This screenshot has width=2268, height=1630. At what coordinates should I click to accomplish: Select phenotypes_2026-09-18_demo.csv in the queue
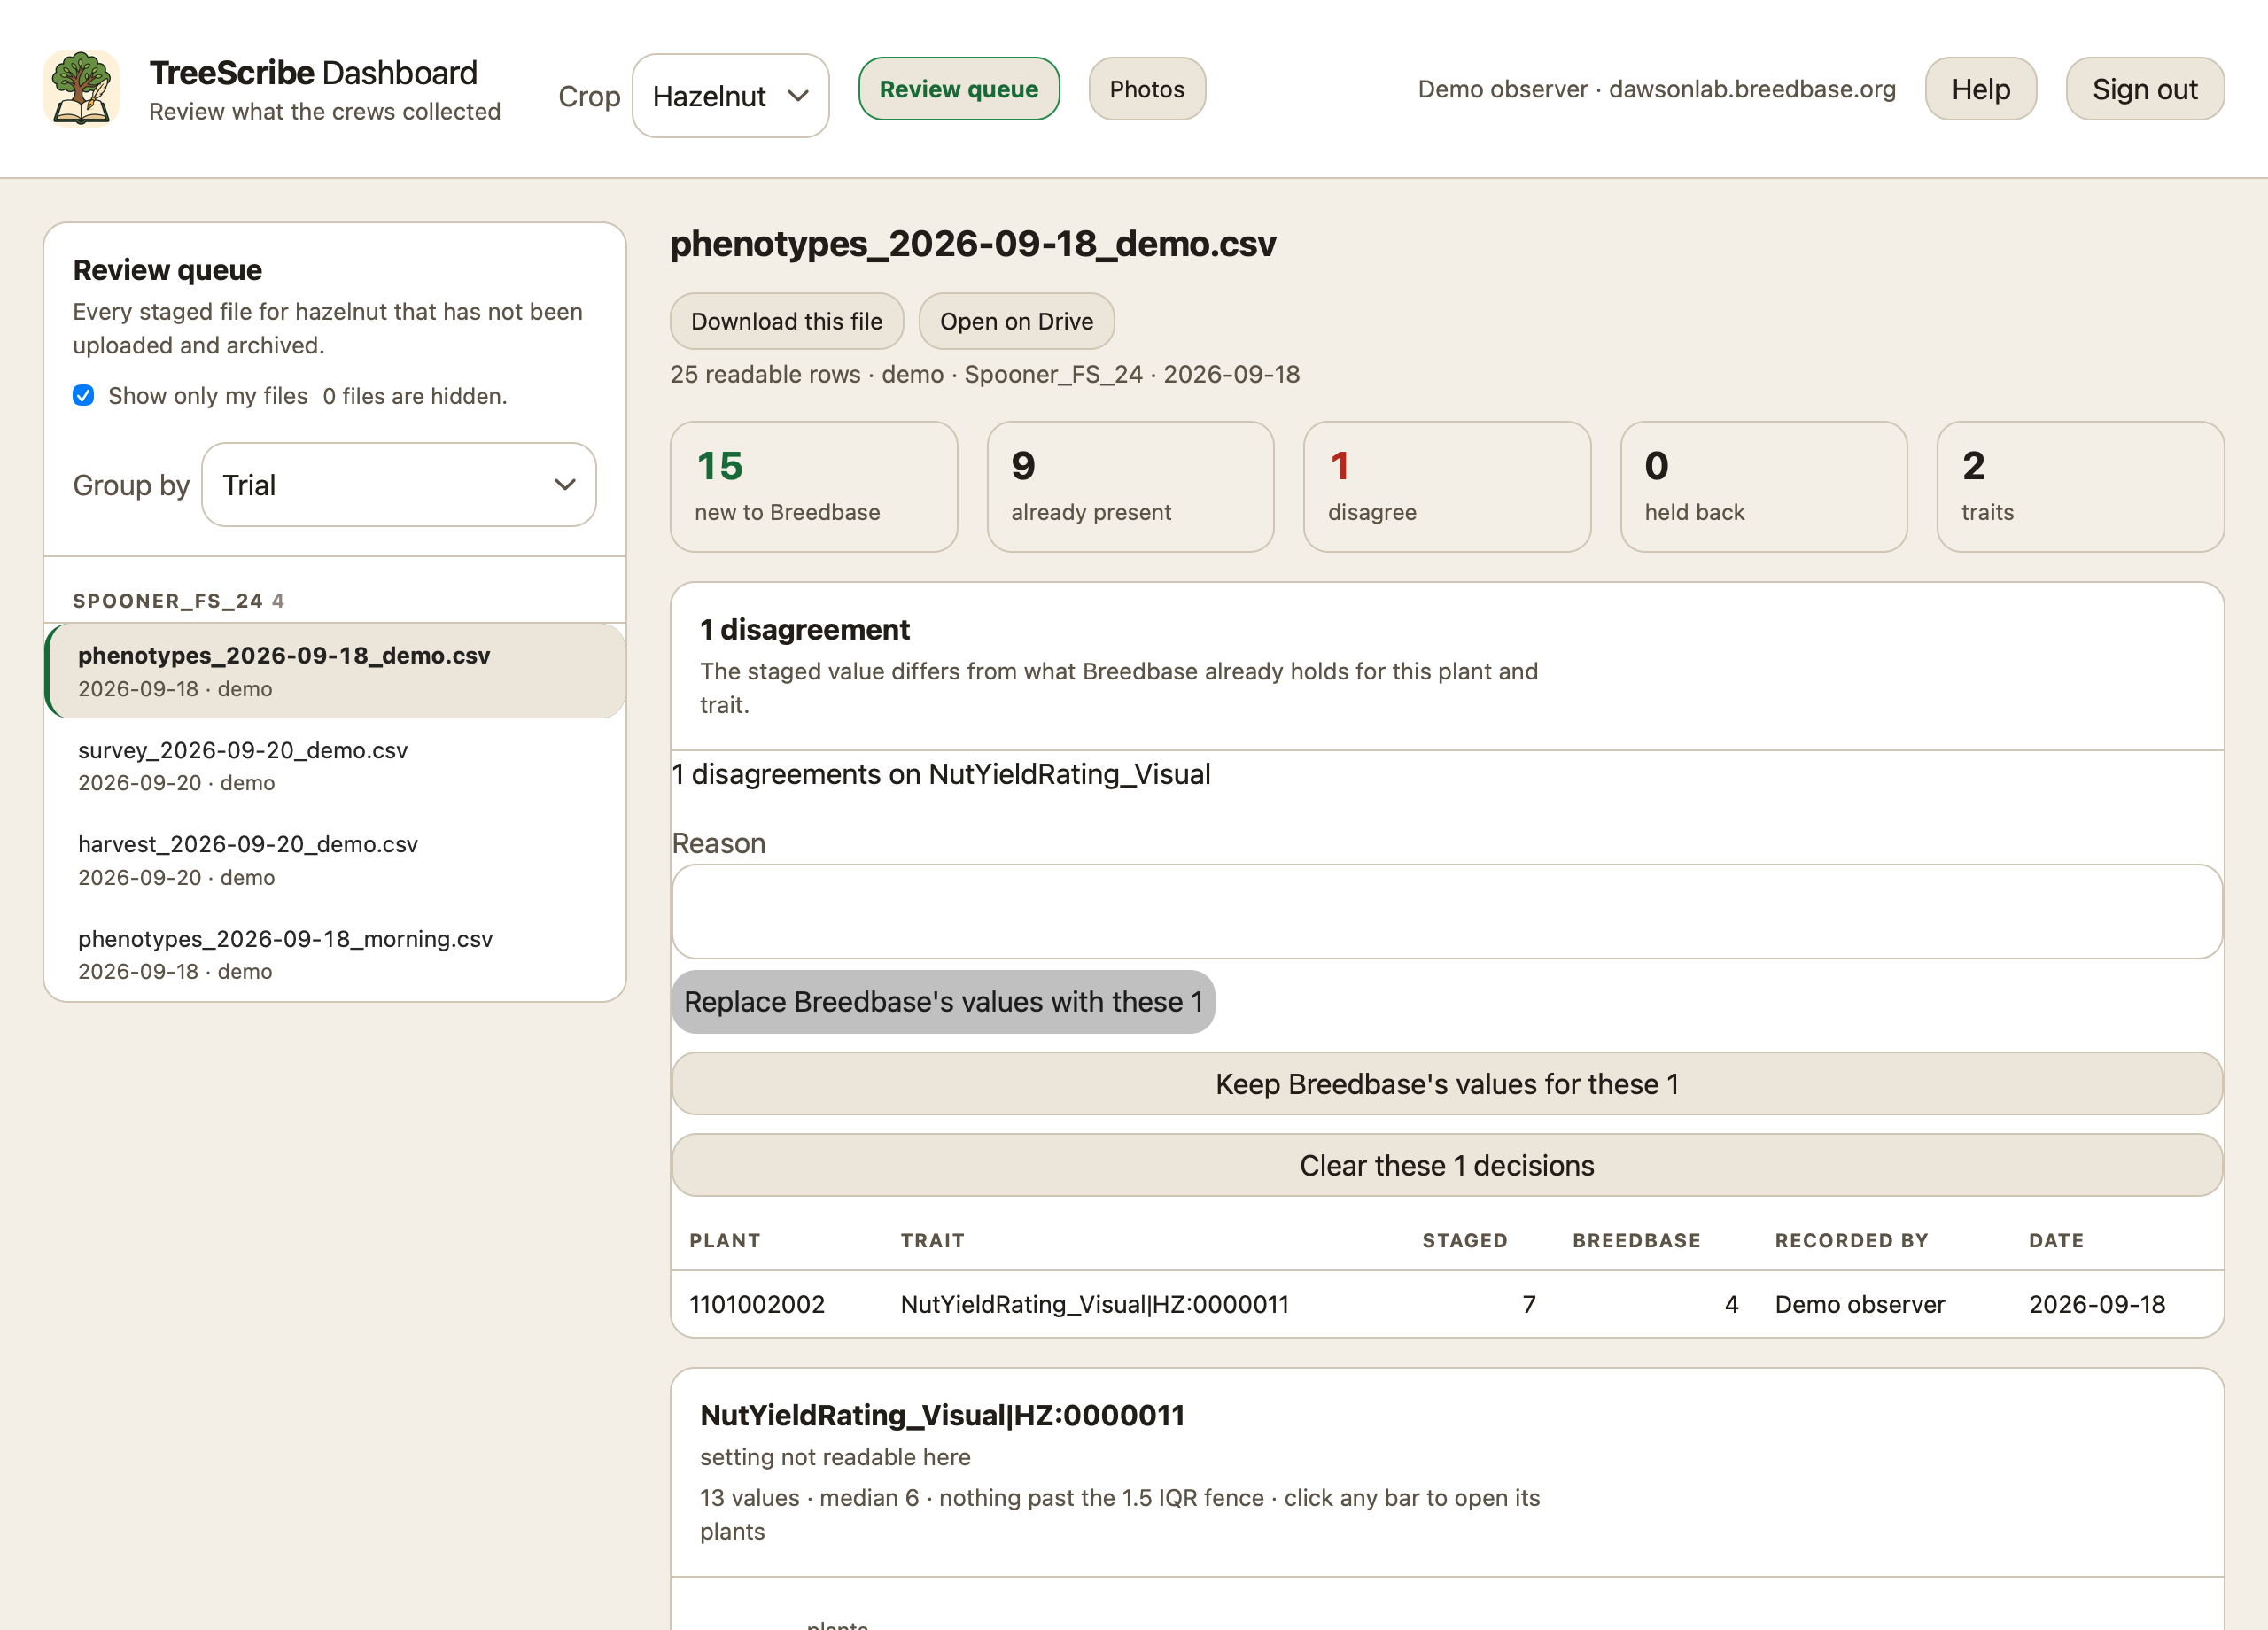tap(336, 671)
